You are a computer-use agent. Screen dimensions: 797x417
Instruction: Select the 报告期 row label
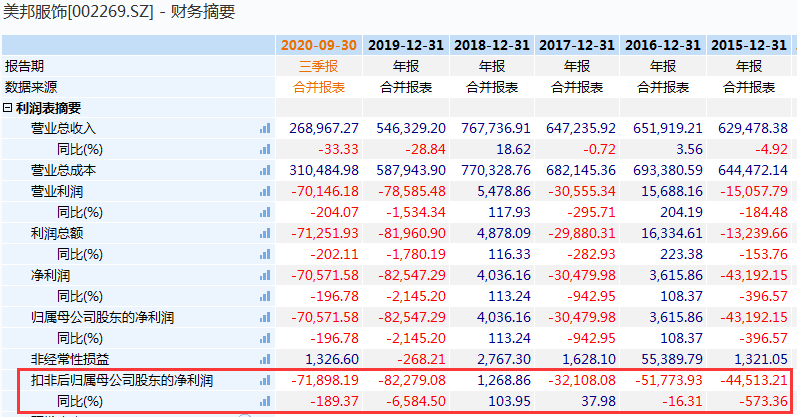(25, 66)
